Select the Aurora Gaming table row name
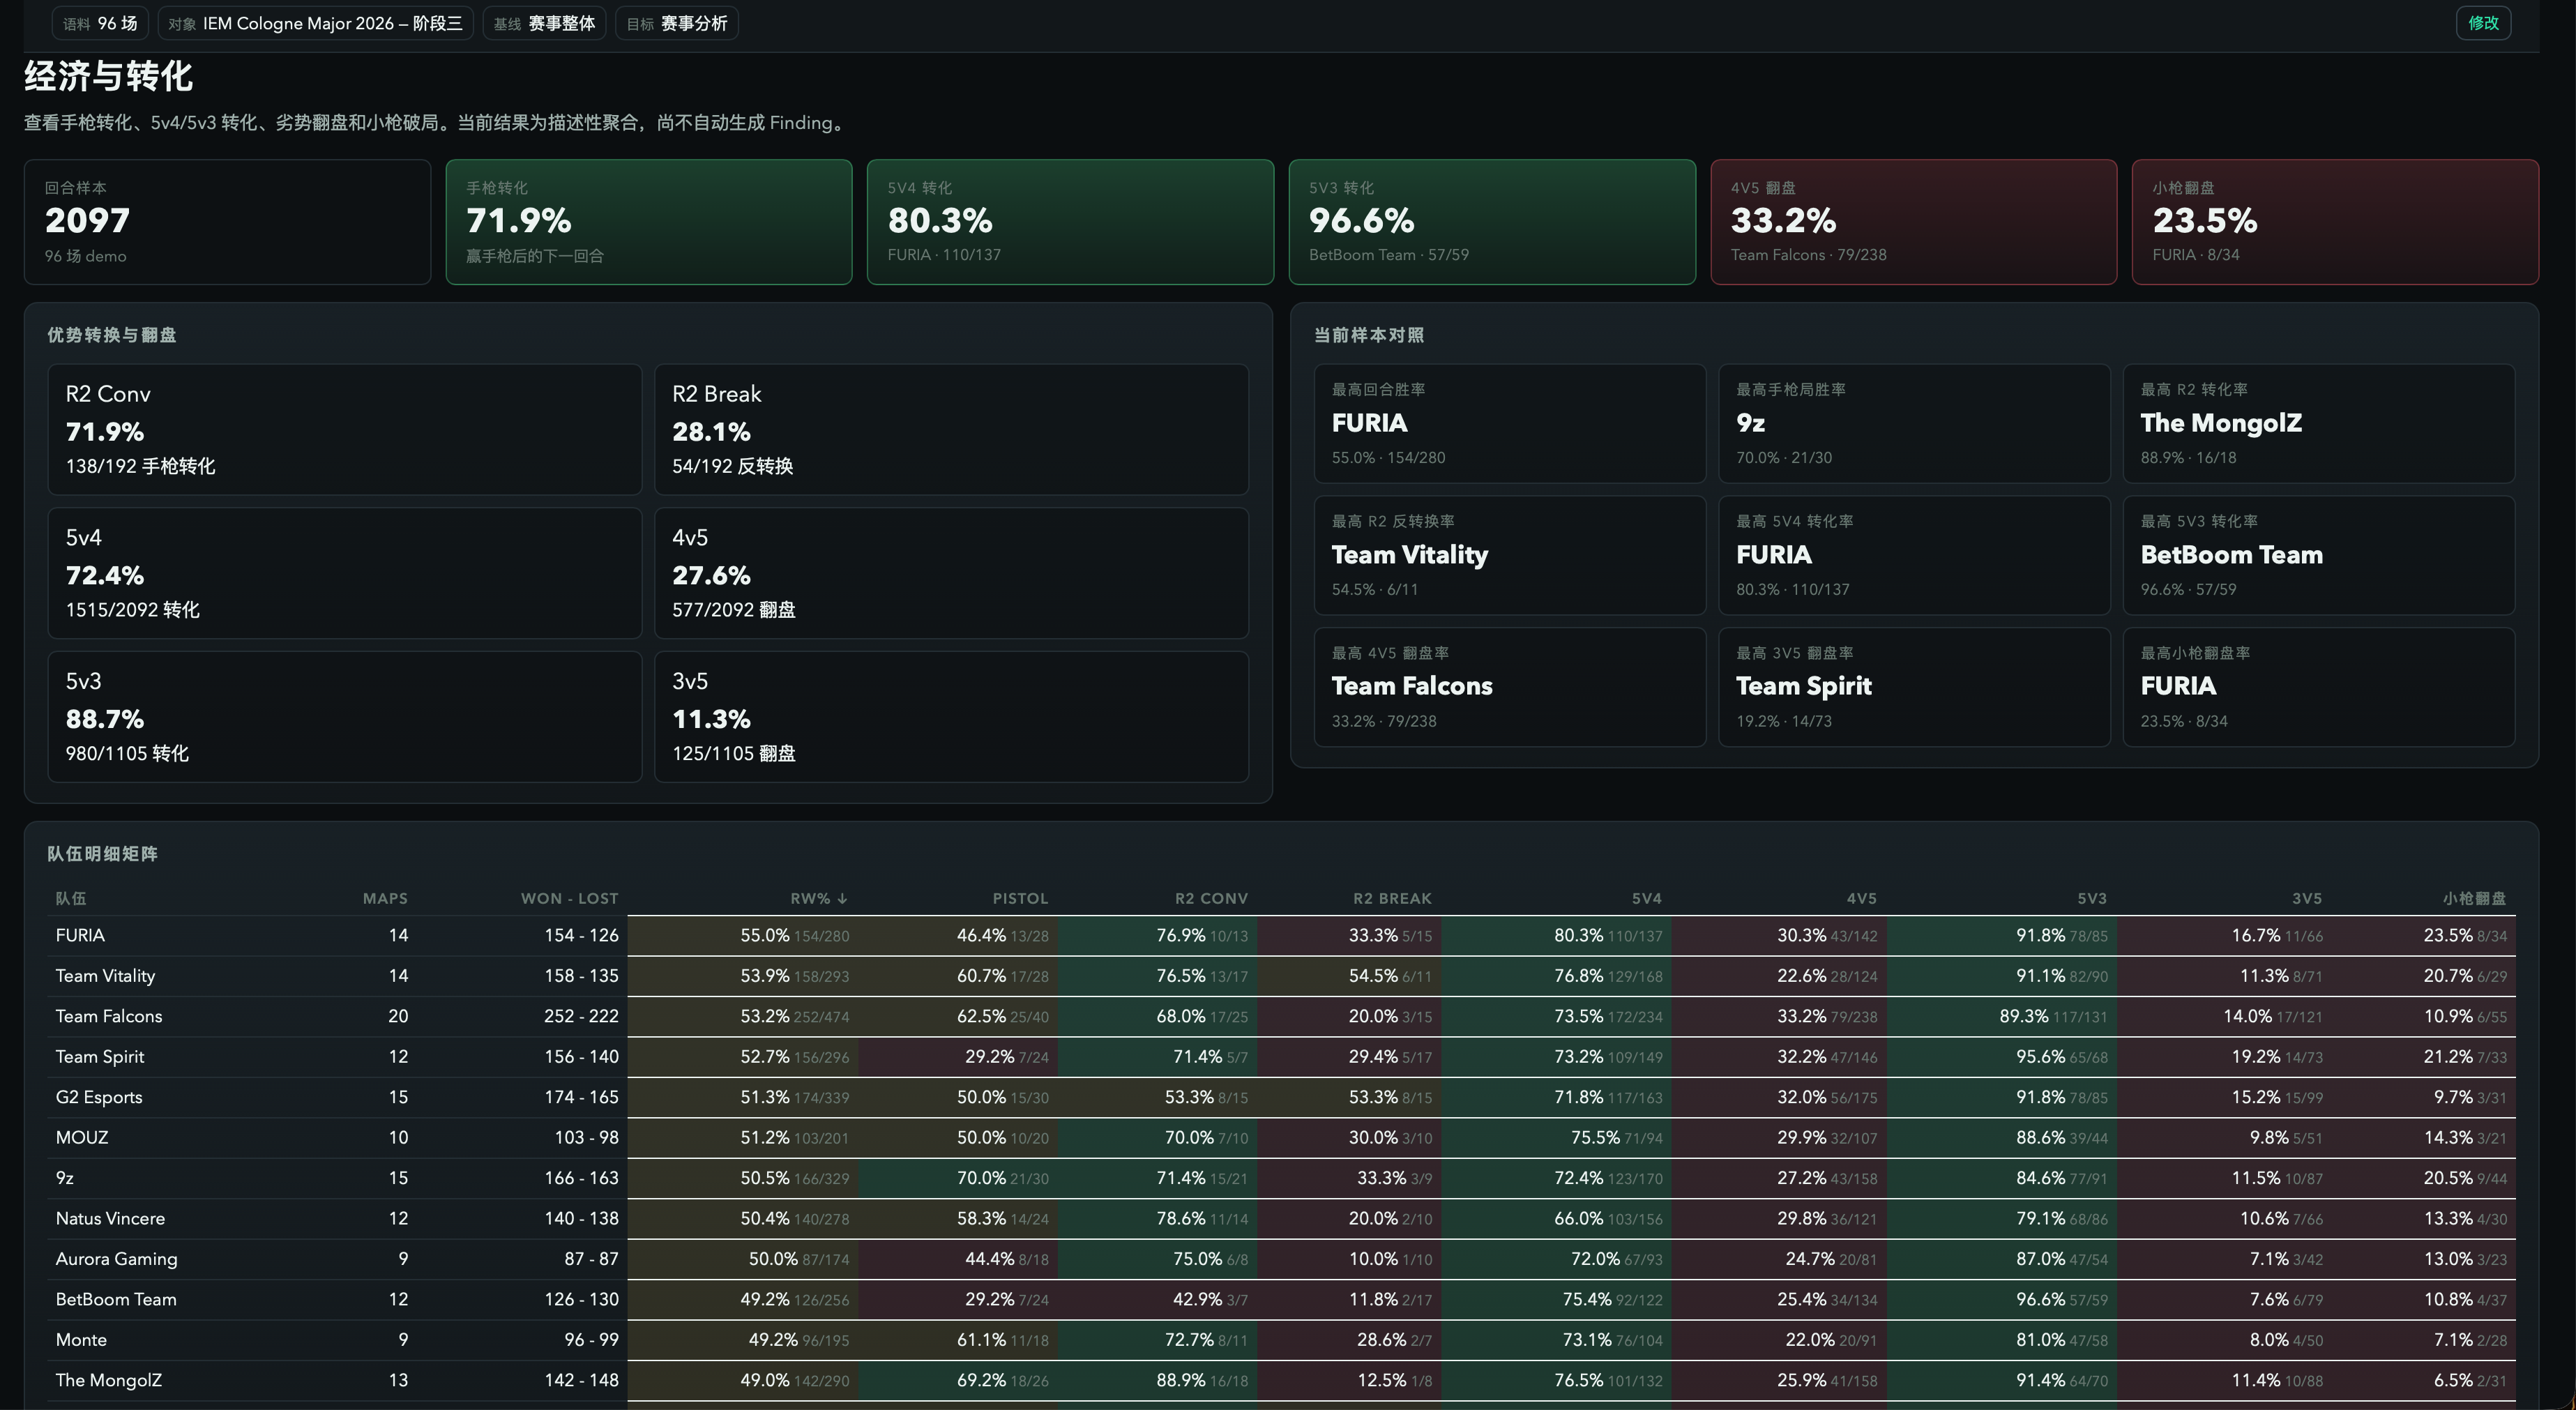This screenshot has height=1410, width=2576. tap(116, 1259)
